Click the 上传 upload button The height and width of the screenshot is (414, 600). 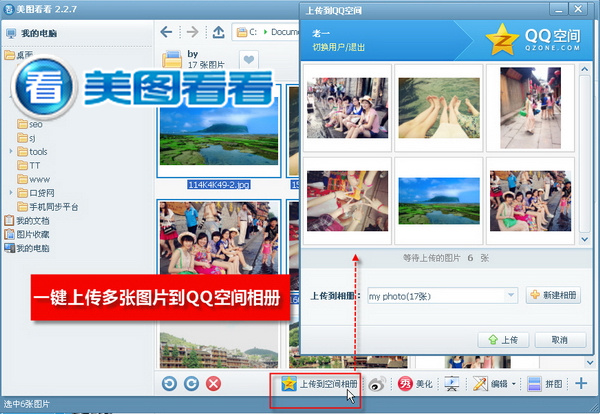click(x=503, y=339)
